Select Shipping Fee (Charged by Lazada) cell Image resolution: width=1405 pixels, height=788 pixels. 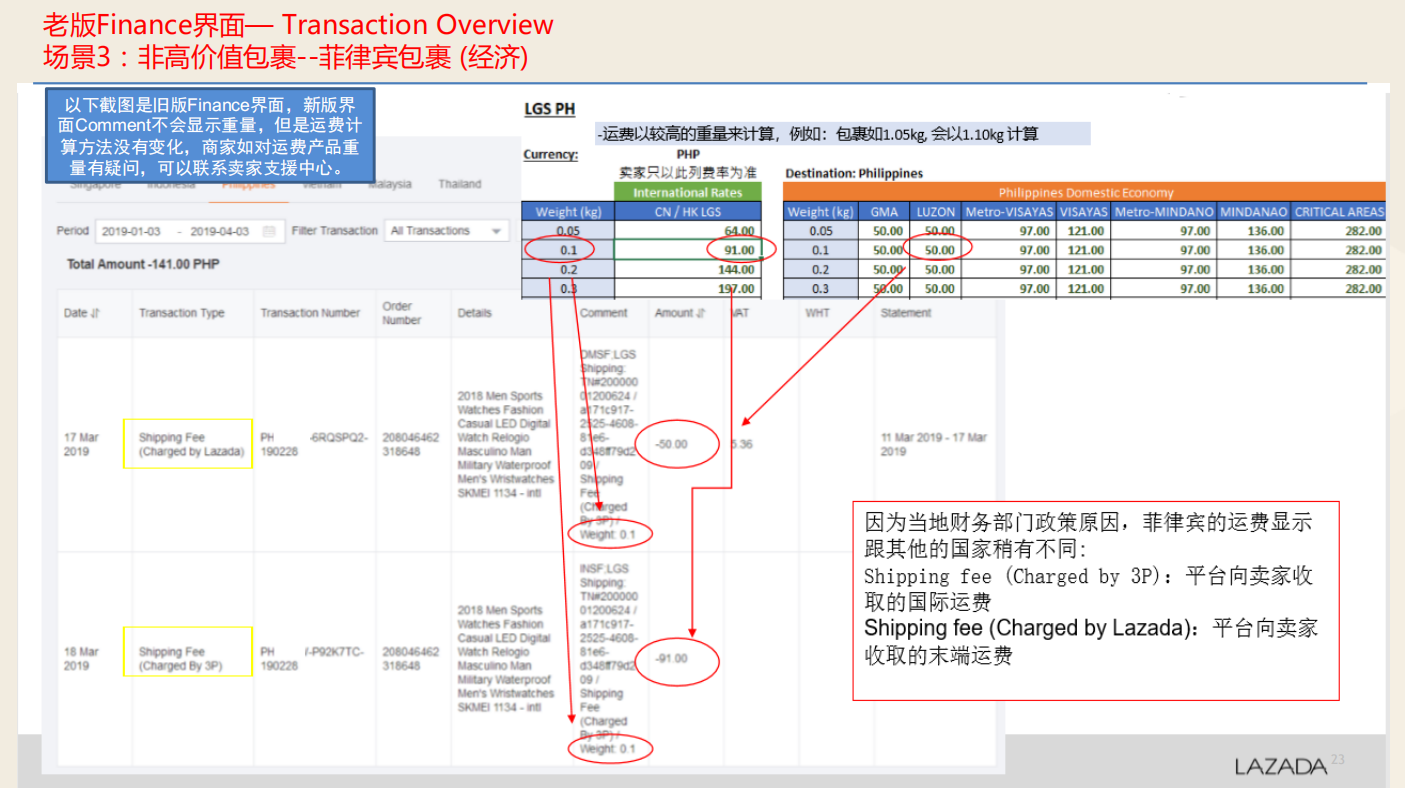pos(188,445)
